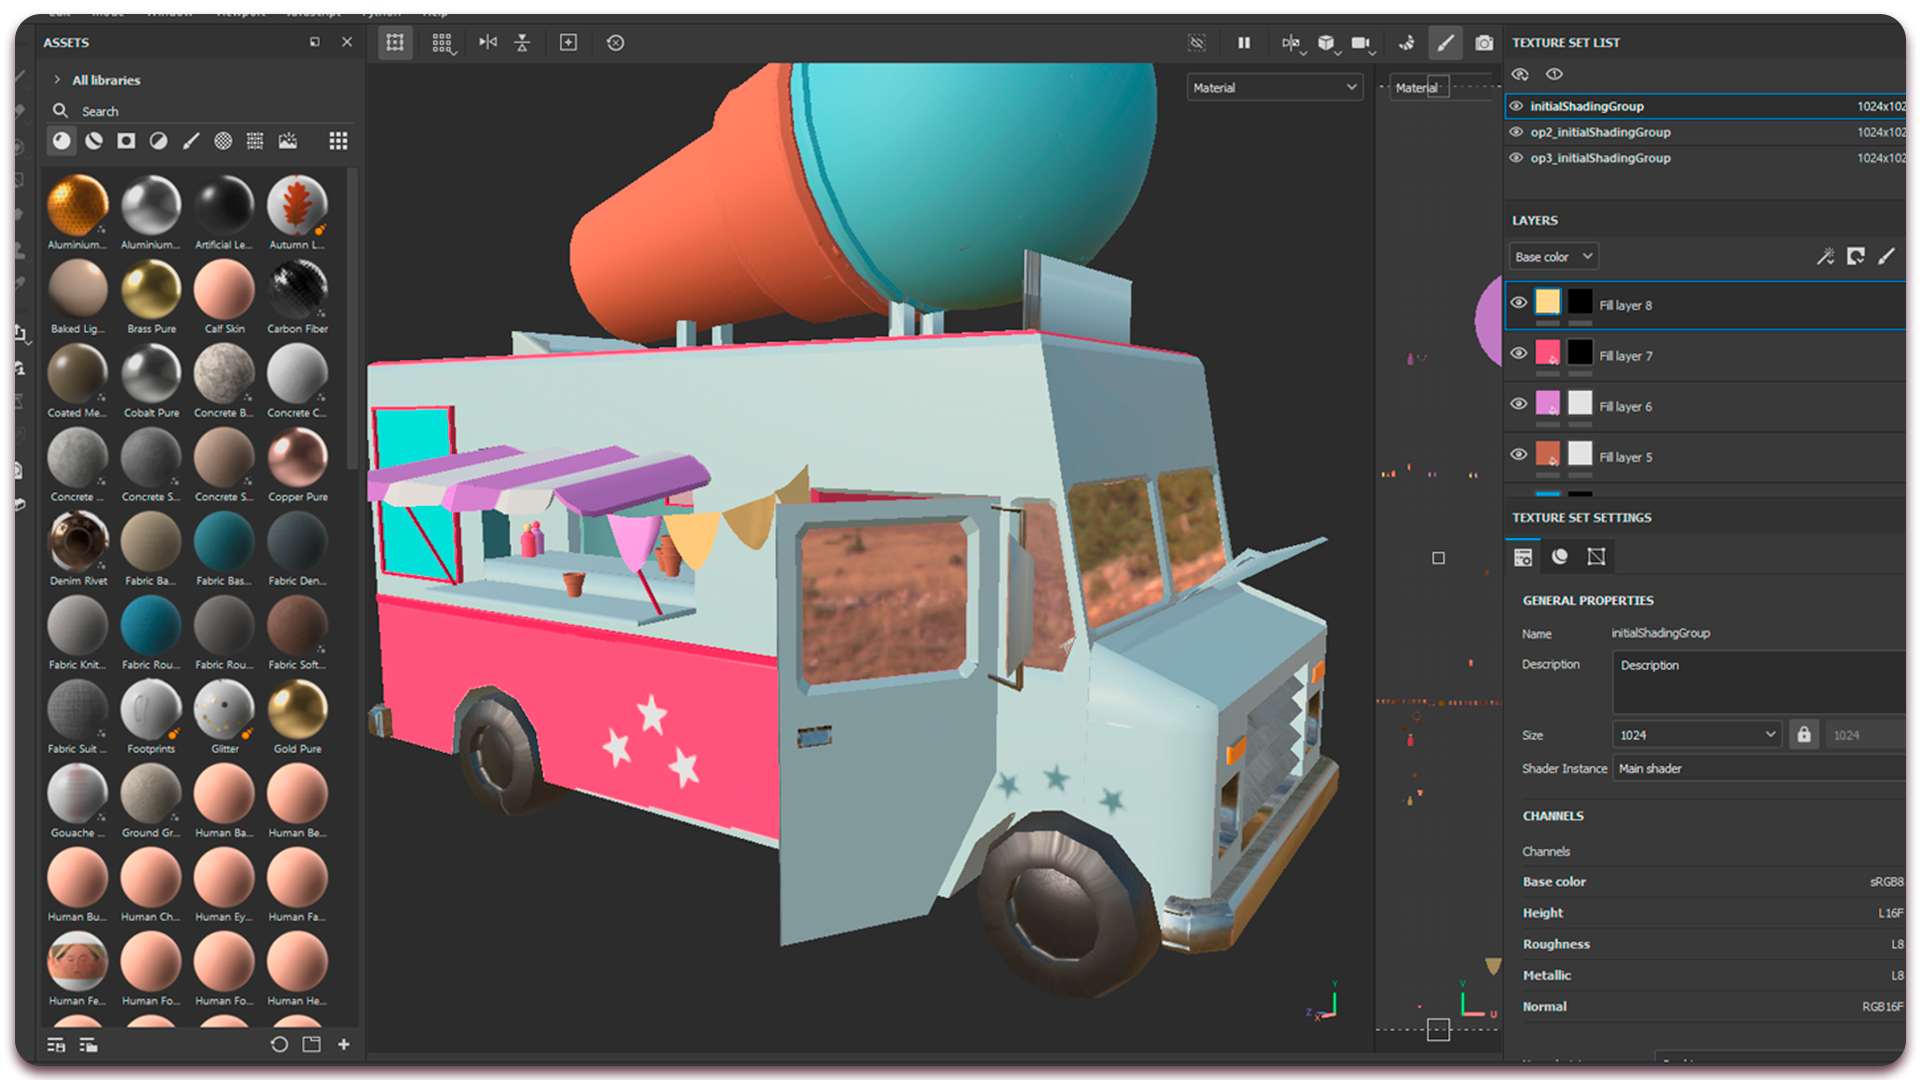
Task: Toggle visibility of op2_initialShadingGroup texture set
Action: pyautogui.click(x=1516, y=132)
